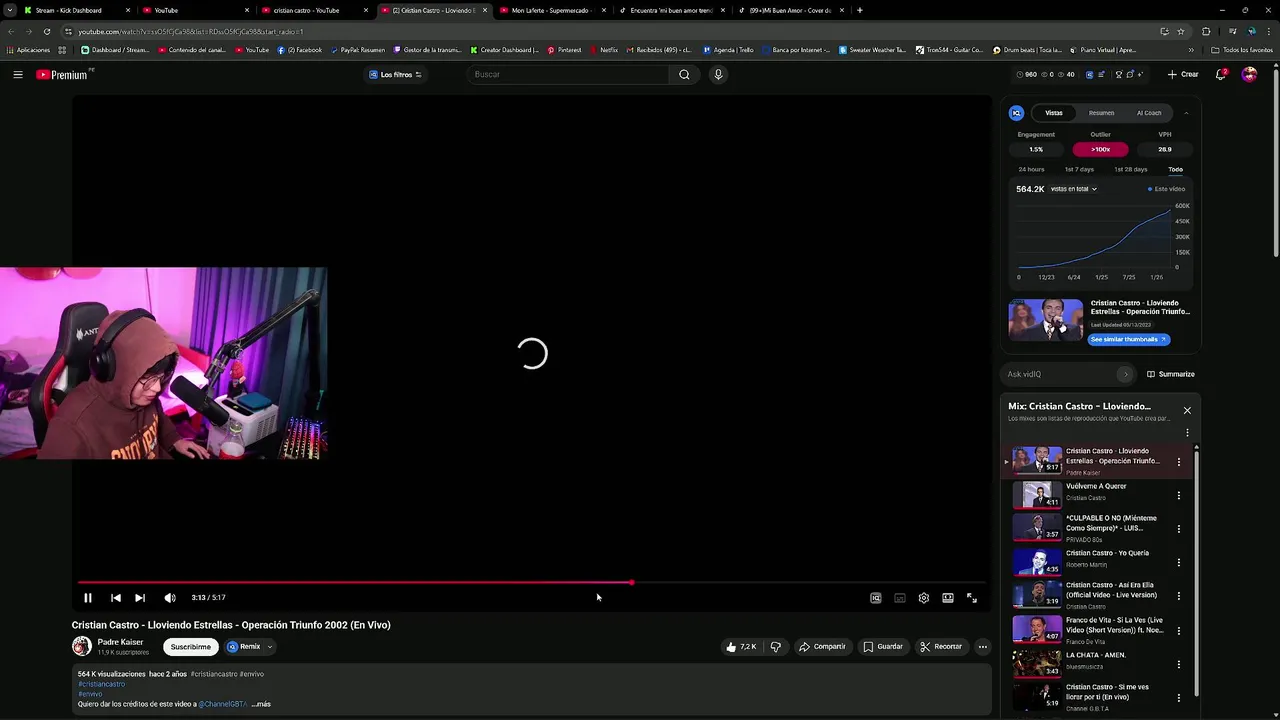Toggle subtitles in the player
1280x720 pixels.
point(899,598)
